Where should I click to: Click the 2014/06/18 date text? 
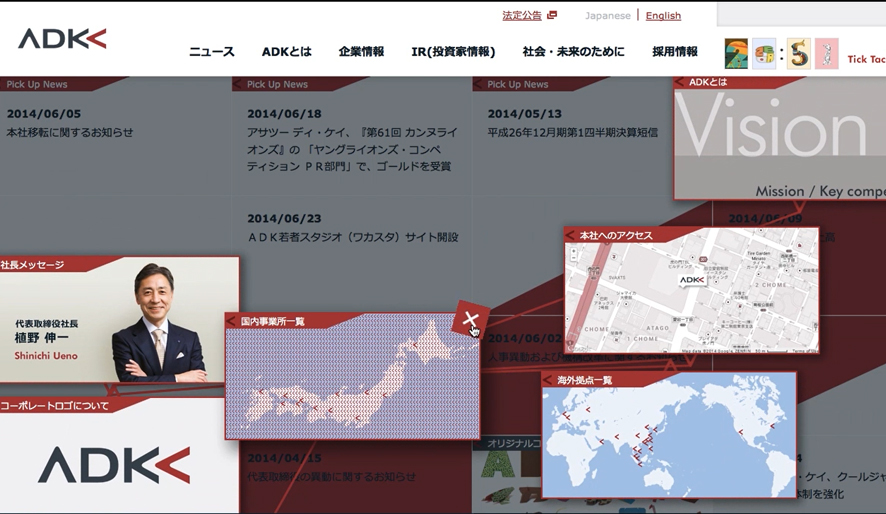tap(284, 114)
